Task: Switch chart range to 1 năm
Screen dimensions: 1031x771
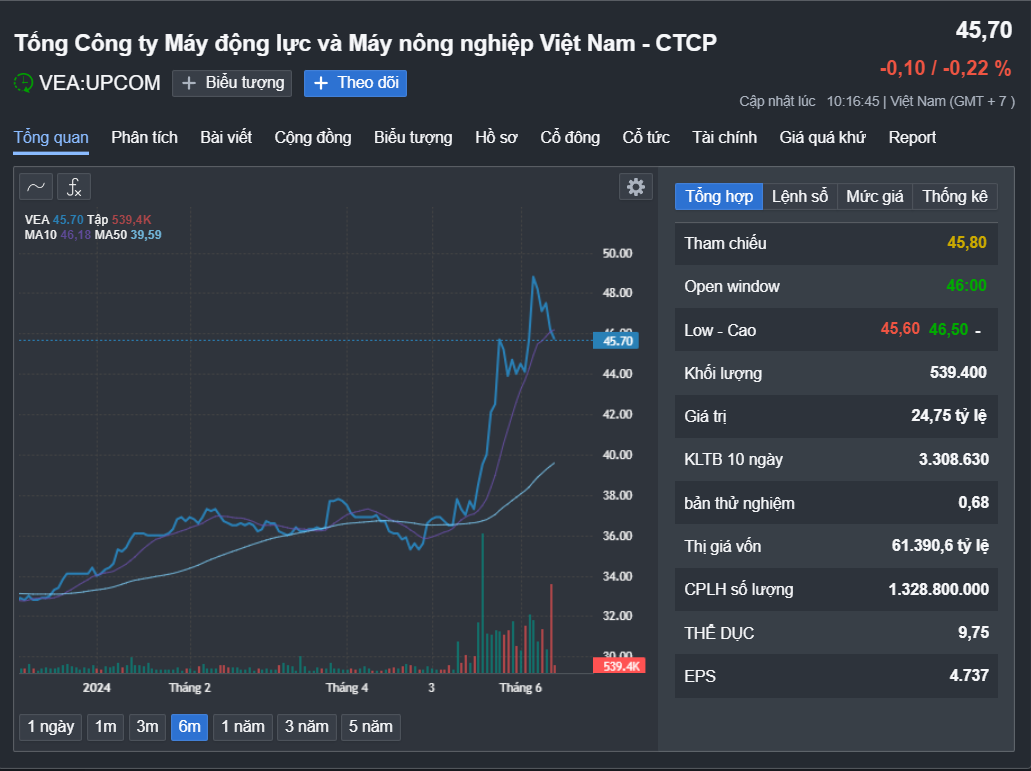Action: [243, 727]
